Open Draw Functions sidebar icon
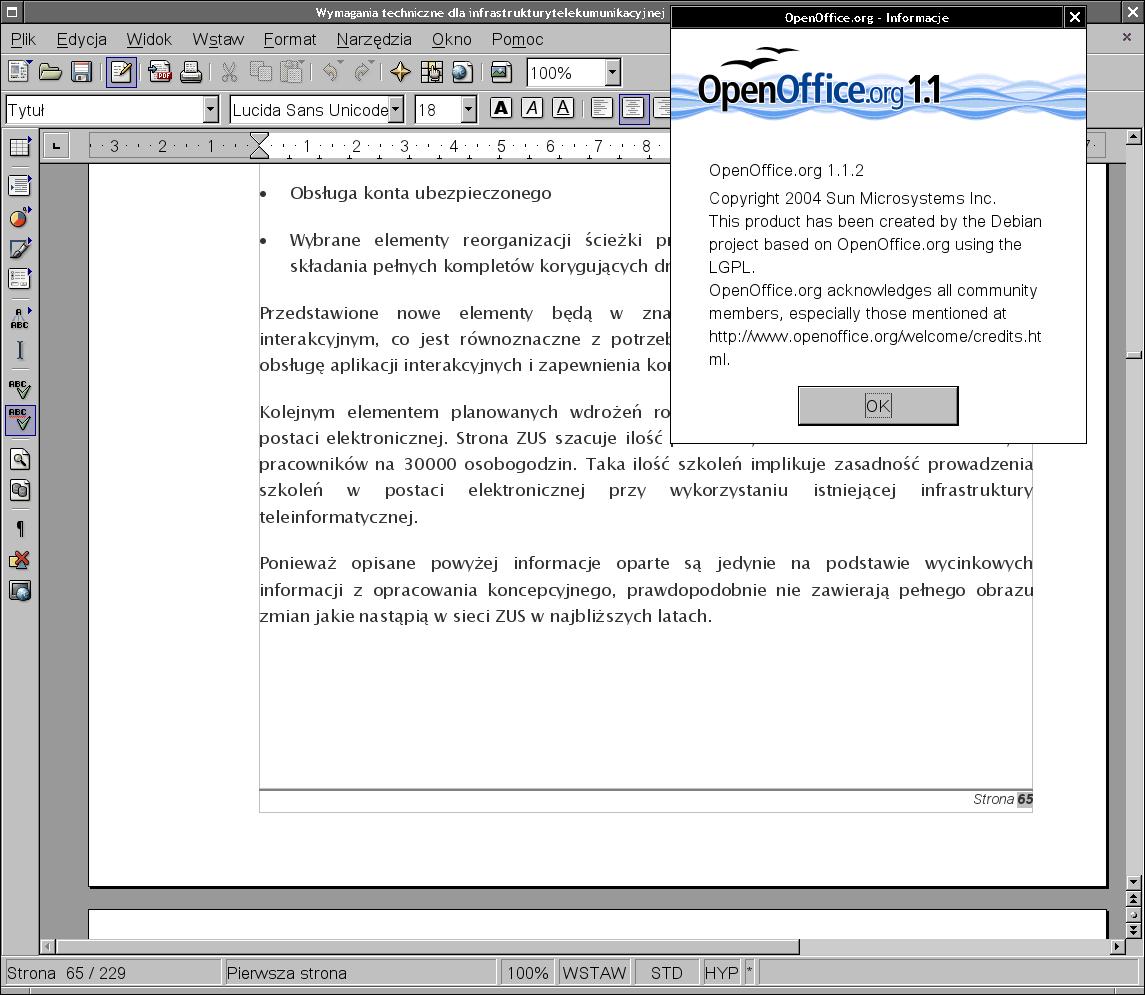 click(20, 248)
